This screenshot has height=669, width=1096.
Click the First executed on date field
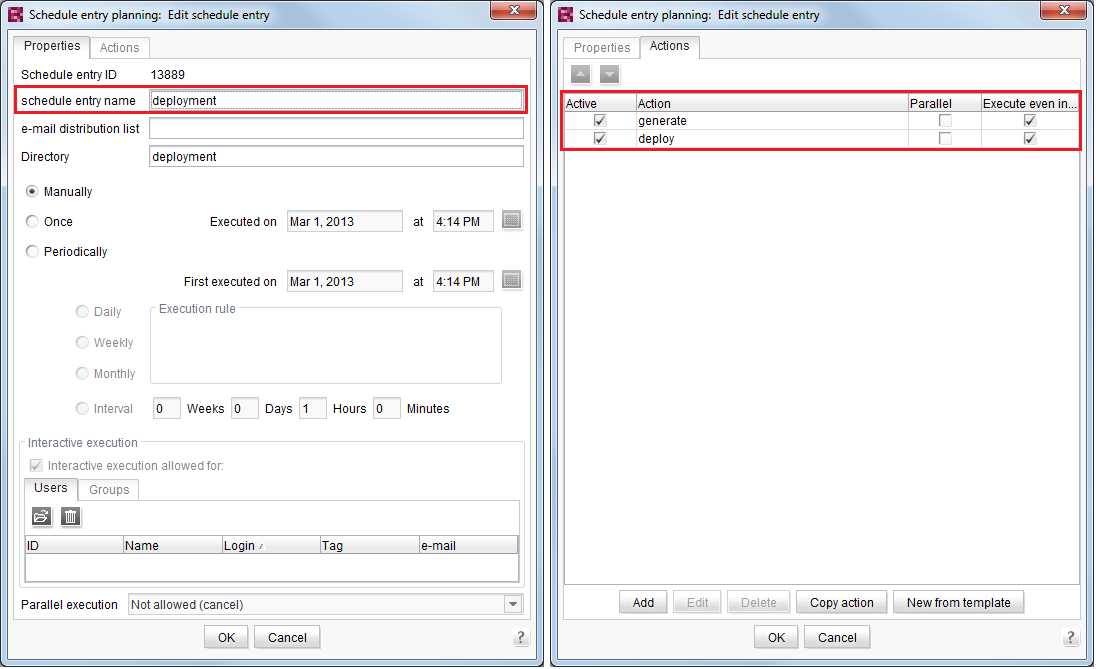(x=345, y=281)
